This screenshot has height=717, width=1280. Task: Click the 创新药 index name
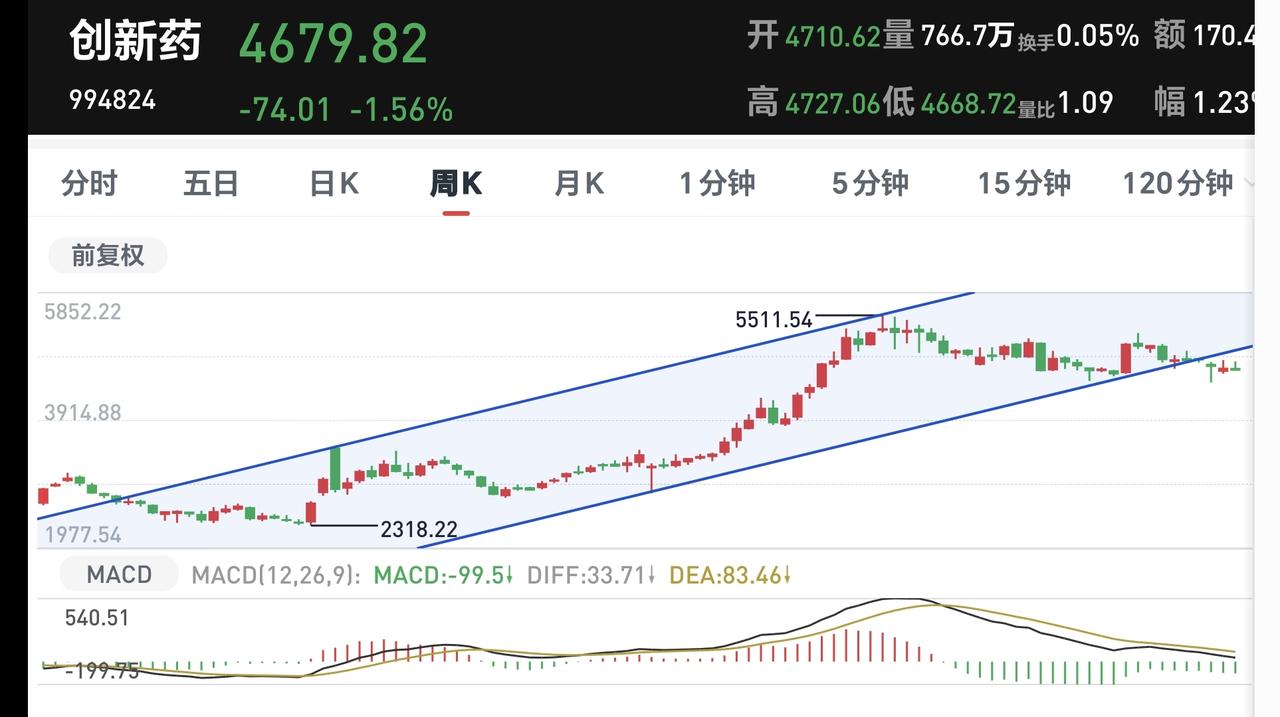135,42
